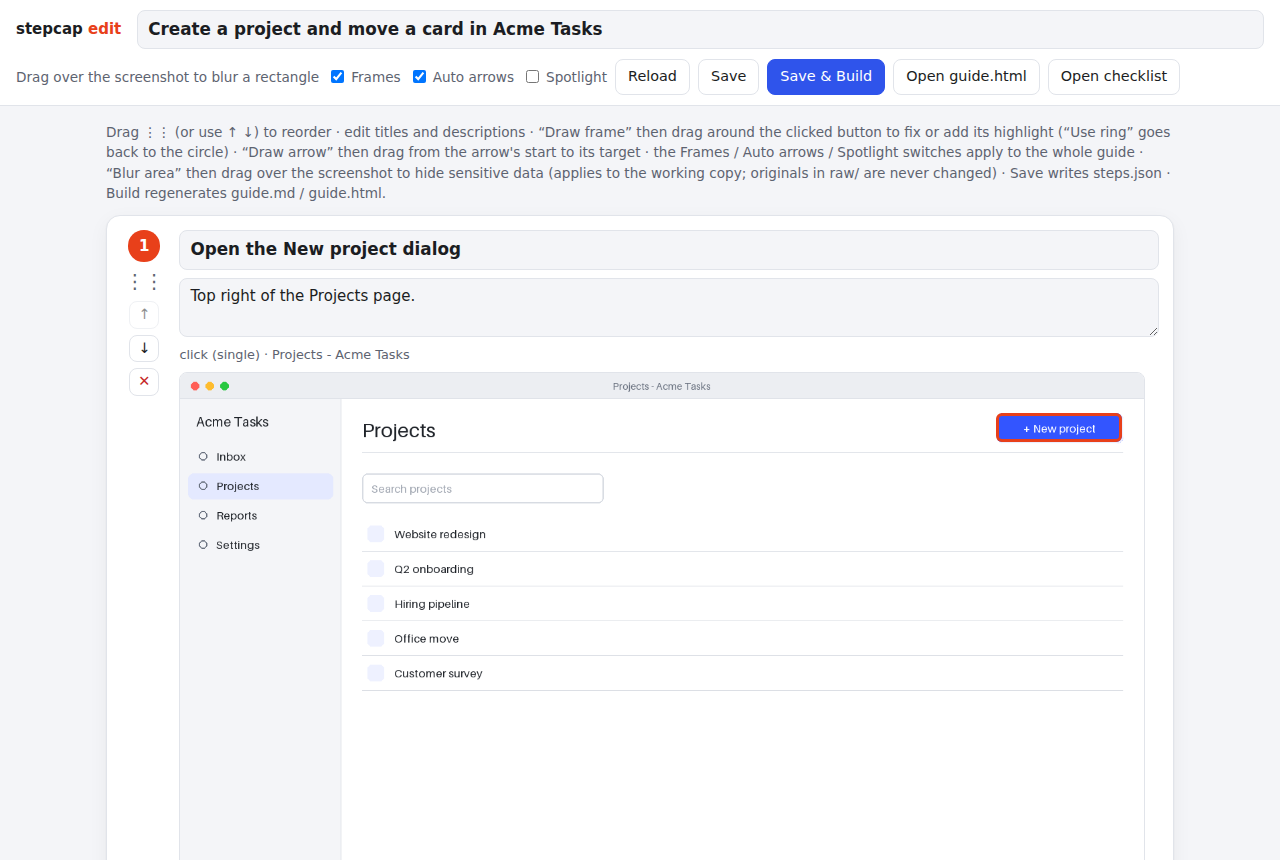Click "Customer survey" in the captured screenshot

pyautogui.click(x=438, y=674)
